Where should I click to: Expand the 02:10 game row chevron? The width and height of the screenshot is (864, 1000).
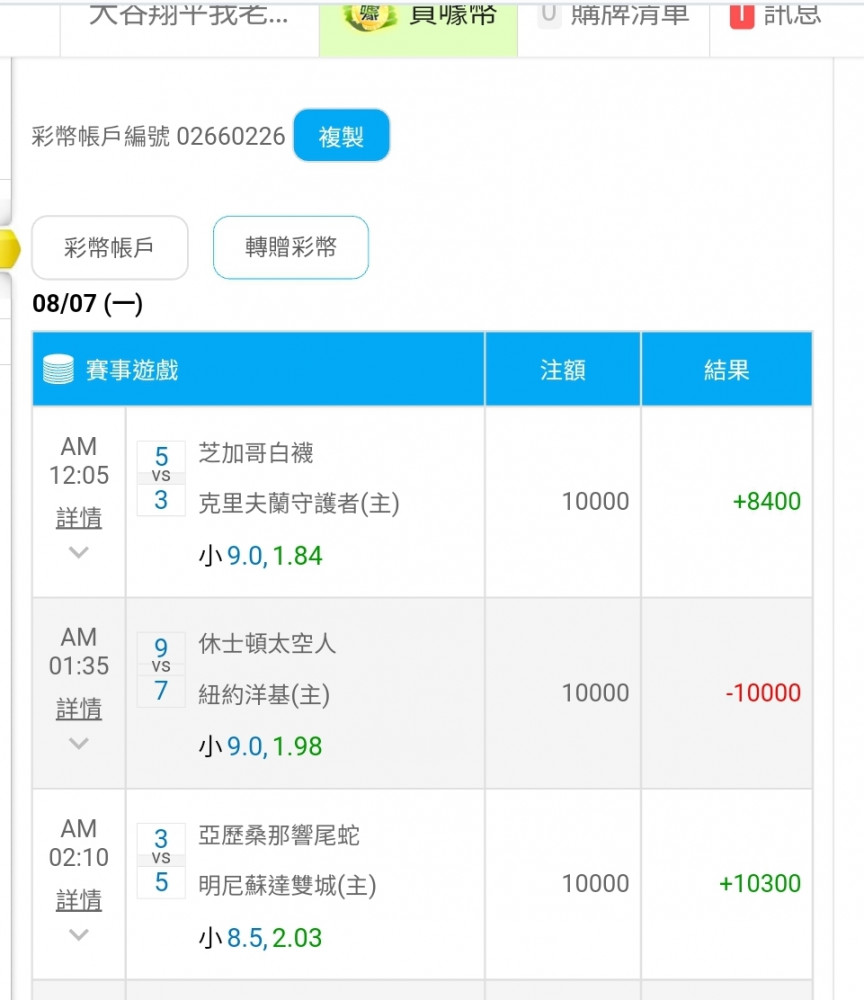pyautogui.click(x=78, y=934)
